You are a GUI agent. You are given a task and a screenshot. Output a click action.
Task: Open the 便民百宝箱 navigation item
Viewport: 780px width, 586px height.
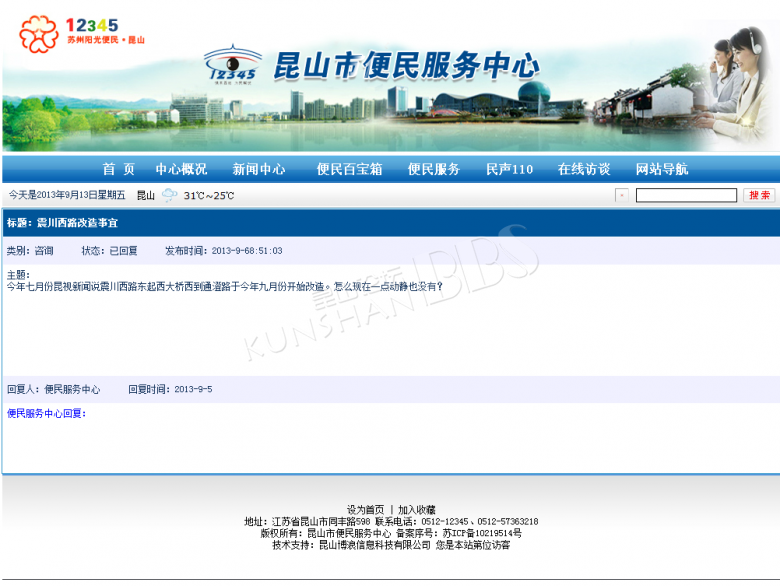tap(349, 169)
